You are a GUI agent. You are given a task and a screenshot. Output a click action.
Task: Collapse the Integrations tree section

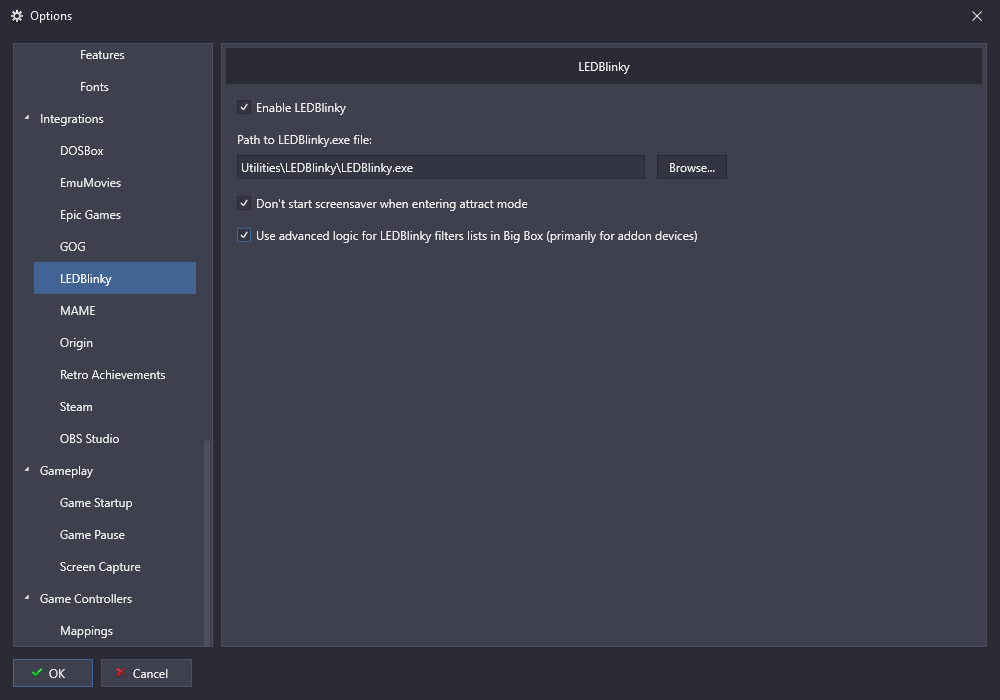click(x=27, y=118)
